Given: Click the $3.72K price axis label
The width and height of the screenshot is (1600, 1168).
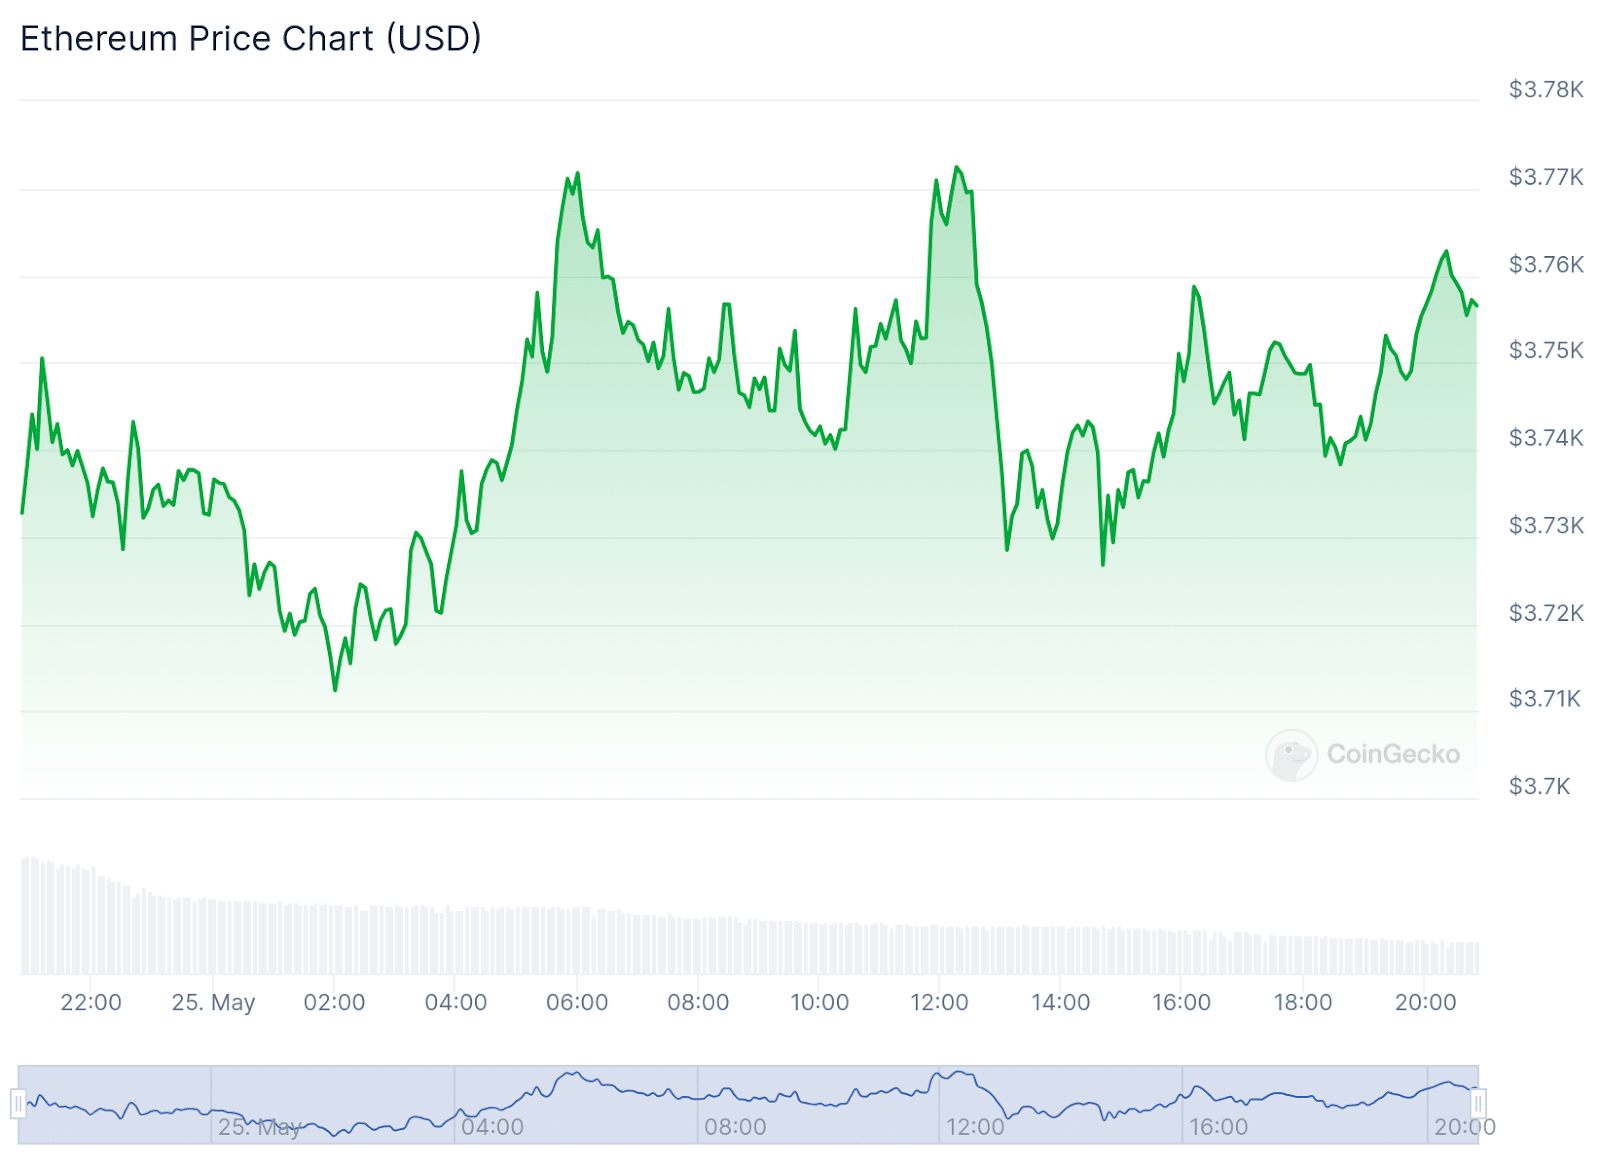Looking at the screenshot, I should click(1546, 612).
